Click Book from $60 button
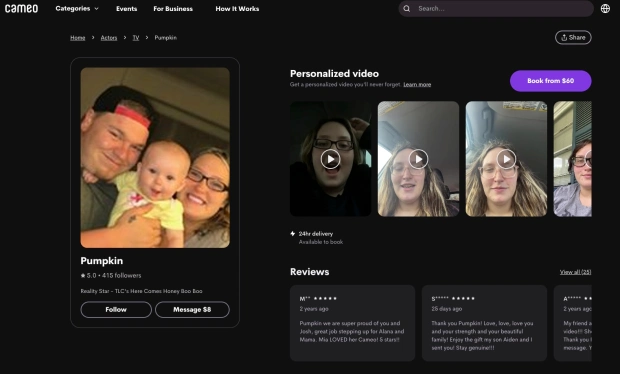Screen dimensions: 620x374 pos(550,81)
